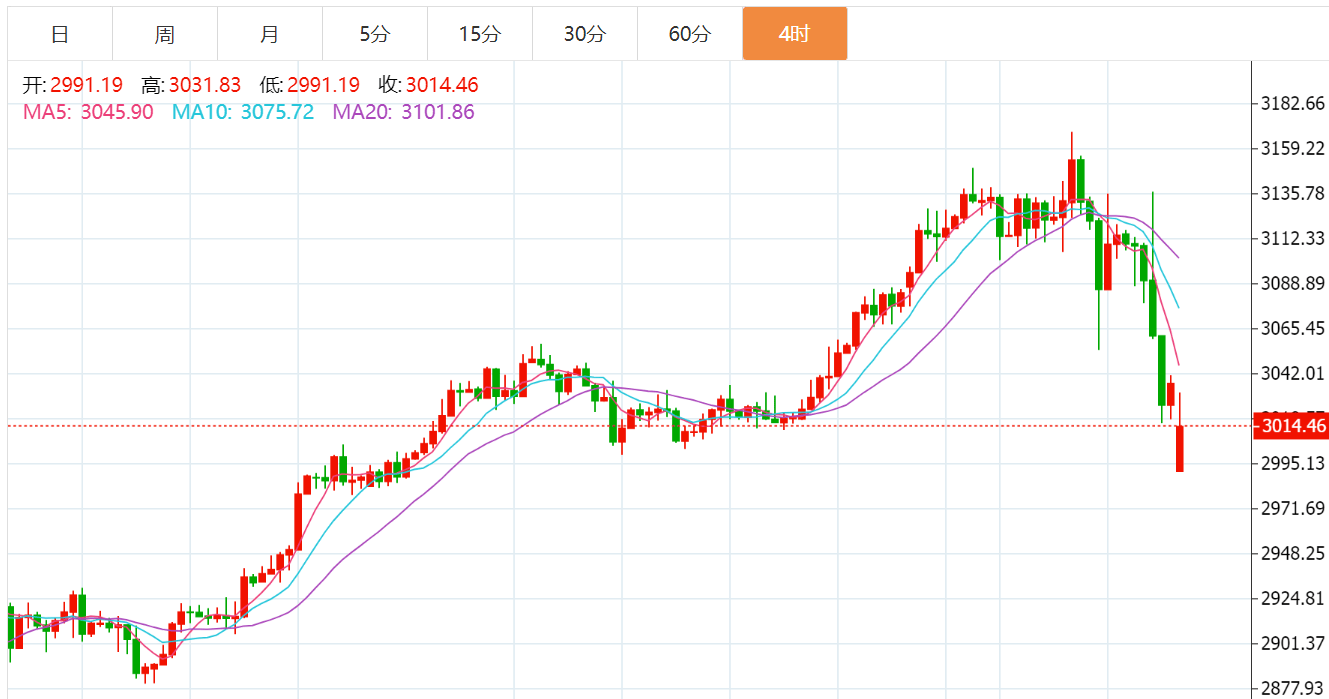
Task: Click the 3182.66 label on price axis
Action: coord(1293,104)
